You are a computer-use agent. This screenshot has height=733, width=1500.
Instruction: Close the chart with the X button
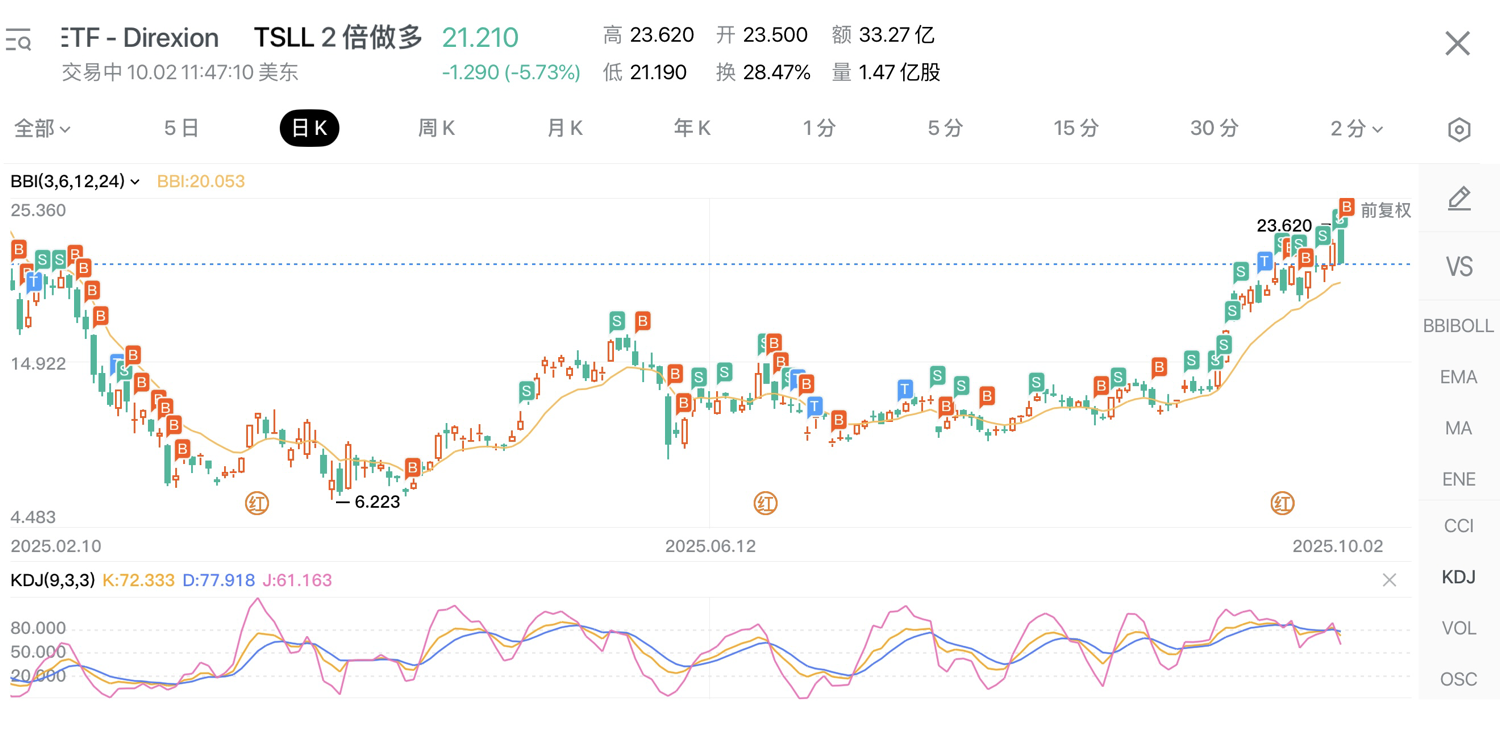click(x=1457, y=43)
